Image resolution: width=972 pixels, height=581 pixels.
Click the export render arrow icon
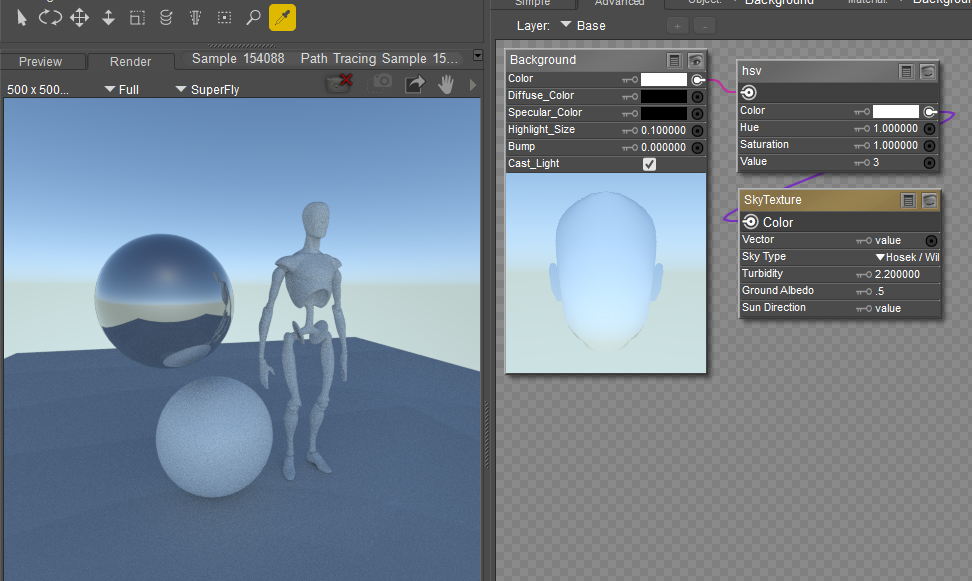click(x=414, y=85)
